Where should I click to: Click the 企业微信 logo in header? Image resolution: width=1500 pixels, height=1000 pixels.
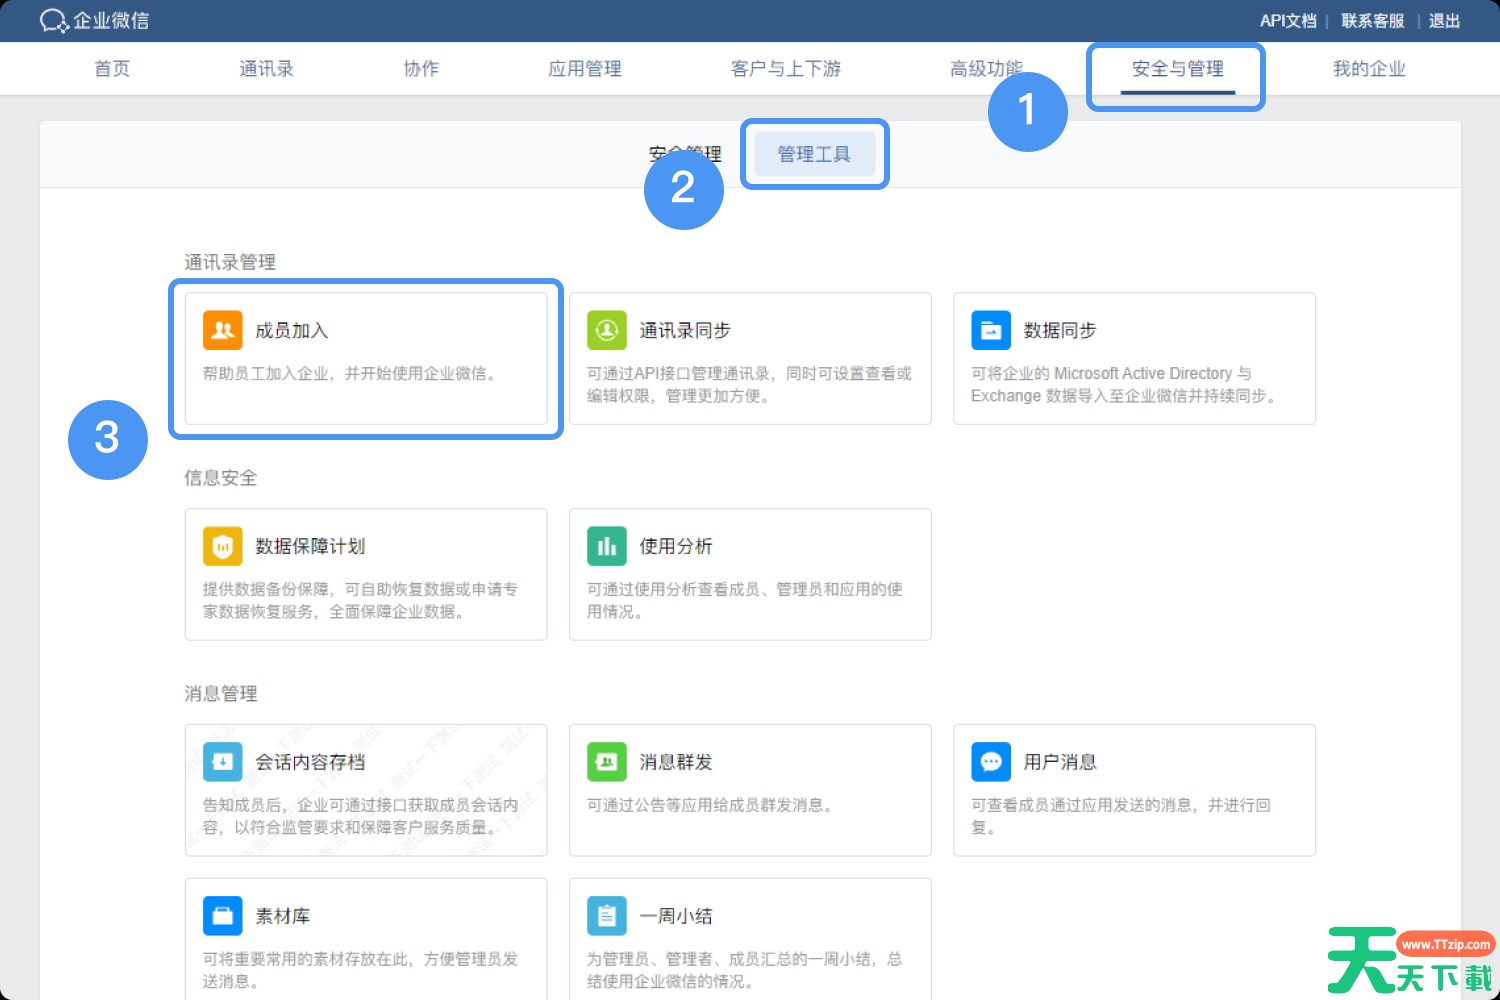(x=94, y=21)
